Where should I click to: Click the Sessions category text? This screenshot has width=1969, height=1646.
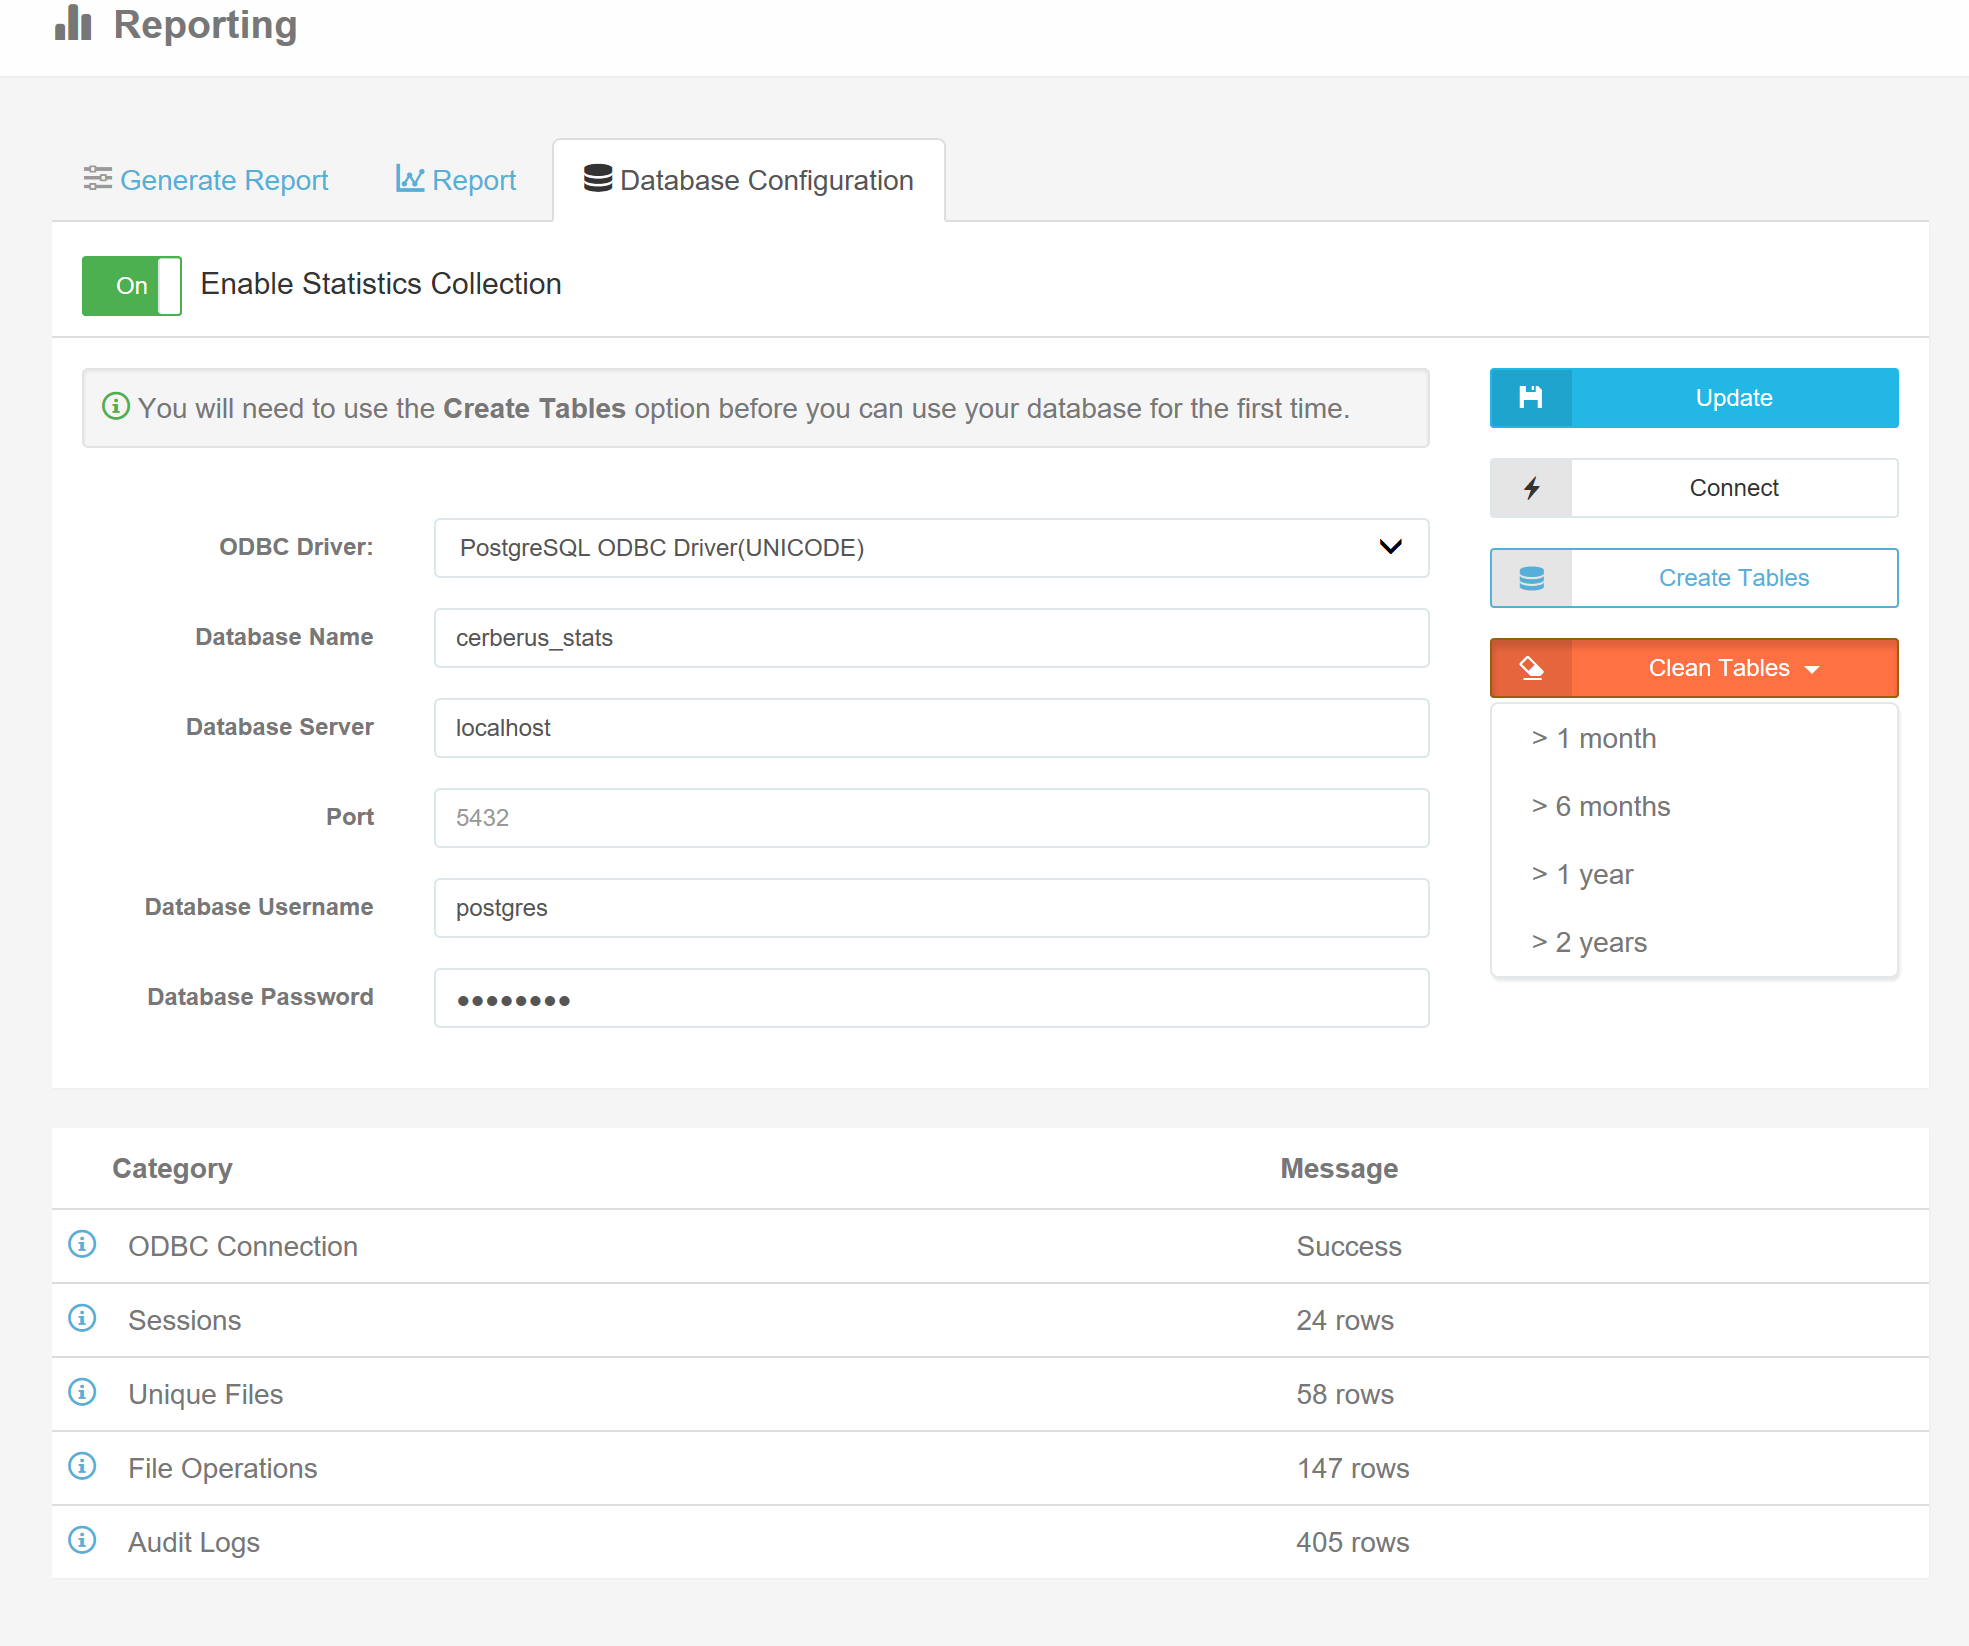185,1320
